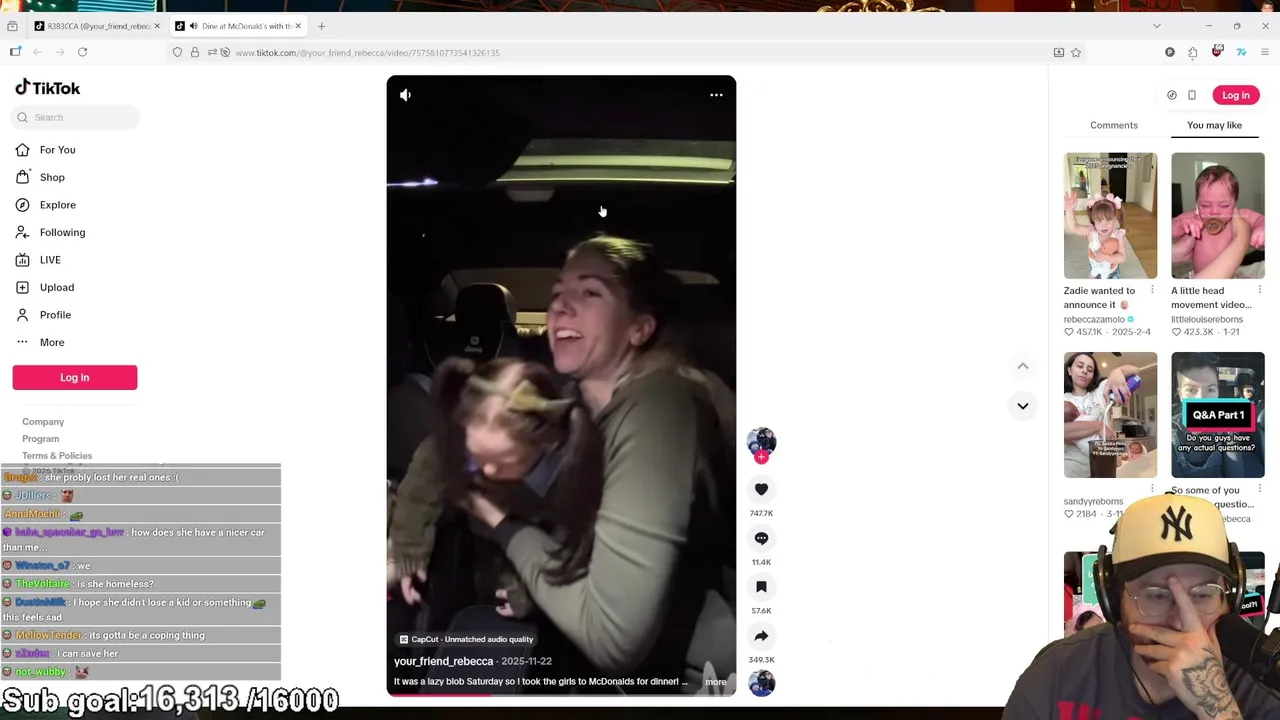Open comments via the speech bubble icon
This screenshot has width=1280, height=720.
coord(761,538)
